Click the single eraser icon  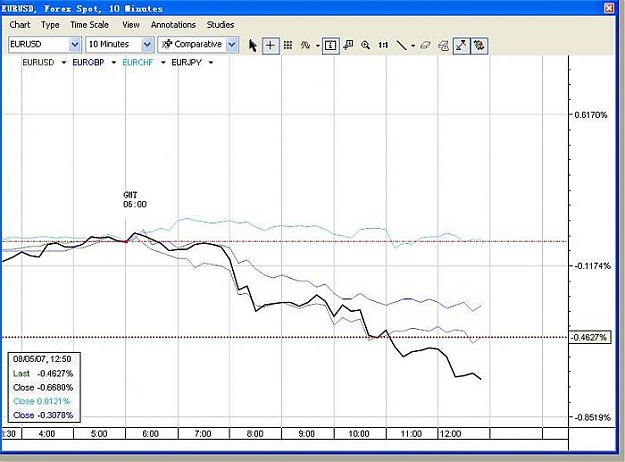coord(425,45)
